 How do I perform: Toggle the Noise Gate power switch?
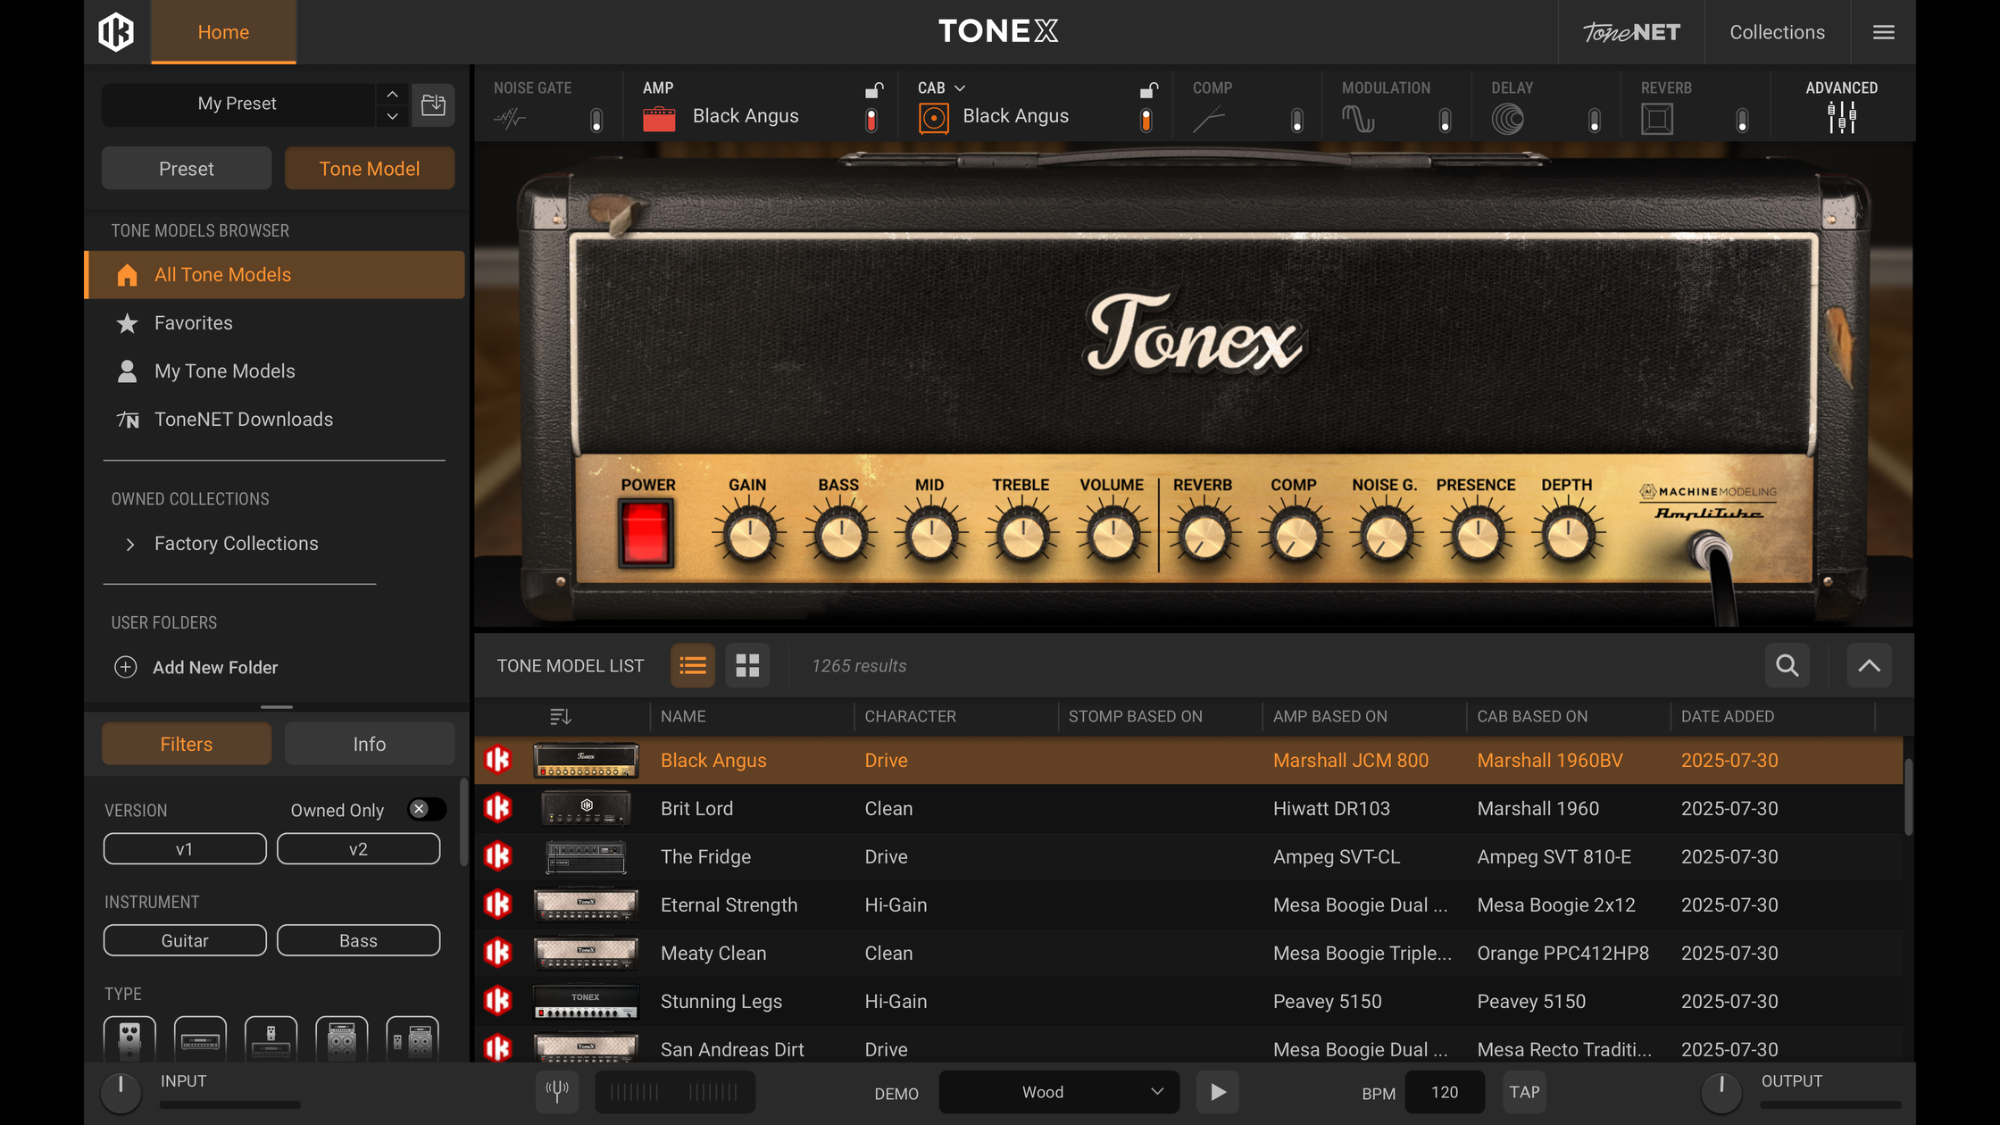pos(597,120)
